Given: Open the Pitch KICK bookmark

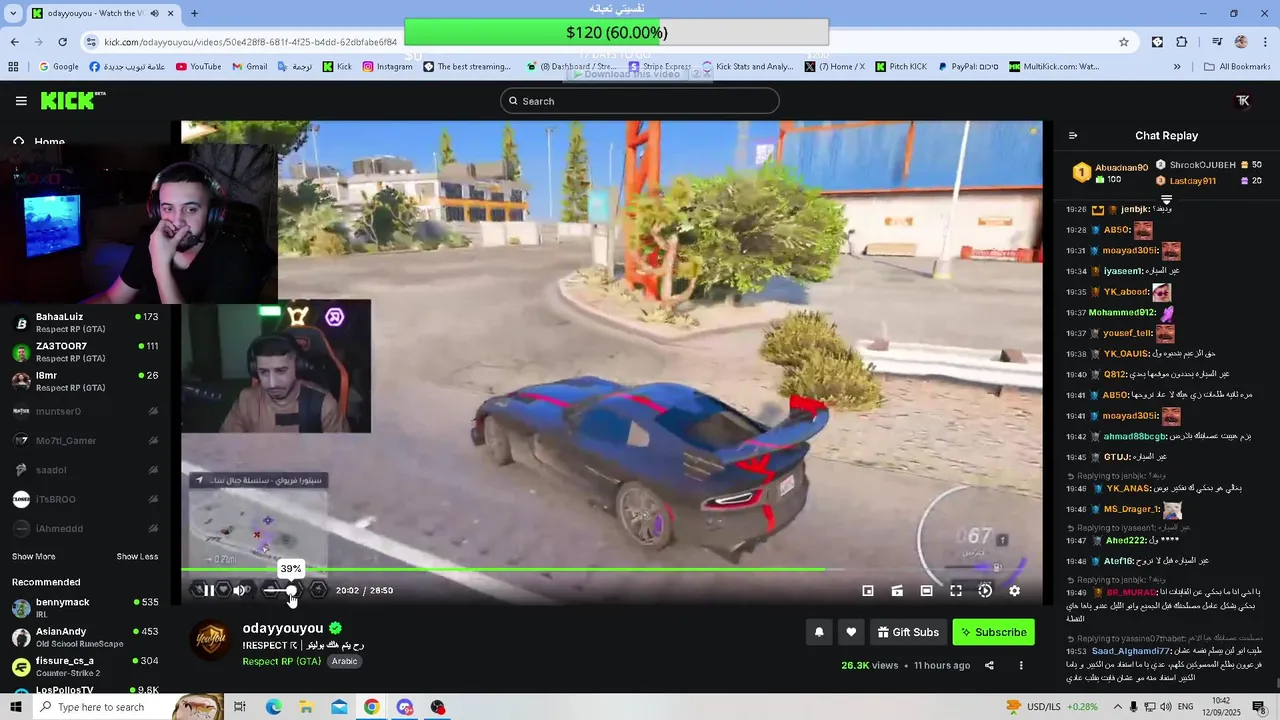Looking at the screenshot, I should [901, 67].
